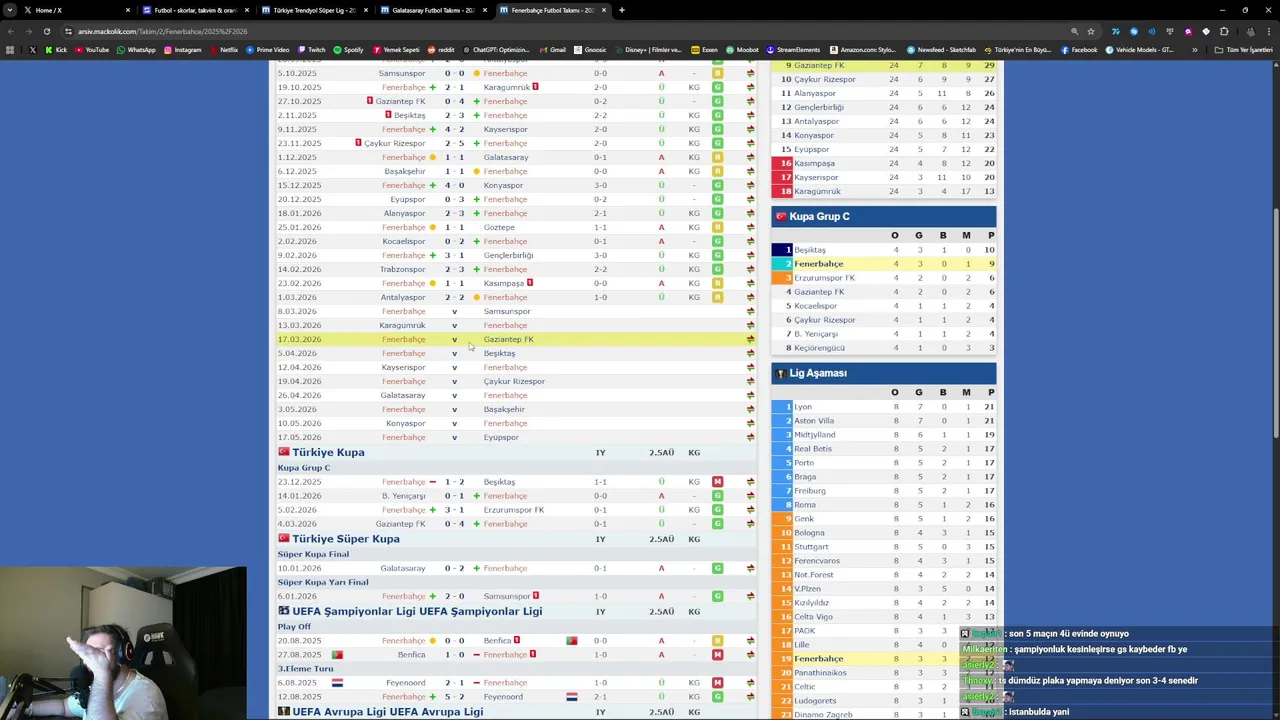Click the M result badge on 23.12.2025 Beşiktaş cup row
Viewport: 1280px width, 720px height.
717,482
